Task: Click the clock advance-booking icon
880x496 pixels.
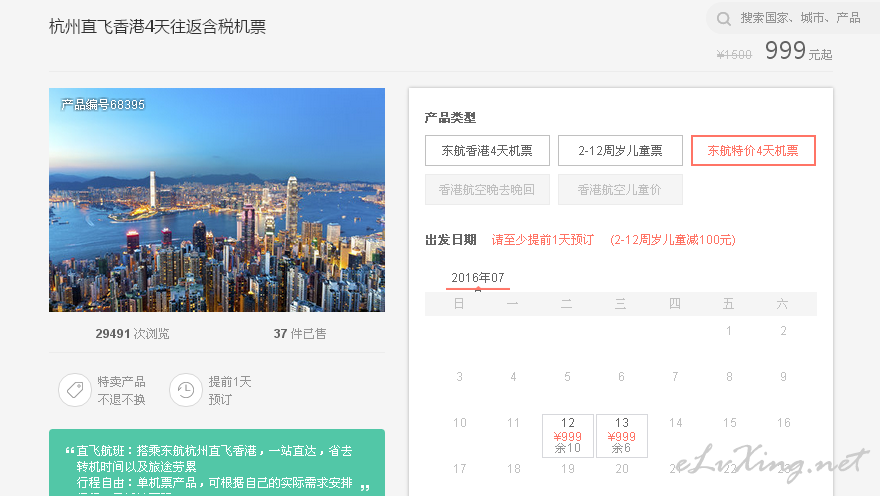Action: [186, 389]
